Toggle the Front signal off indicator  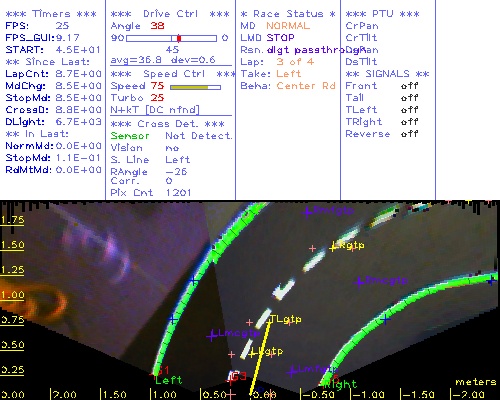tap(409, 86)
